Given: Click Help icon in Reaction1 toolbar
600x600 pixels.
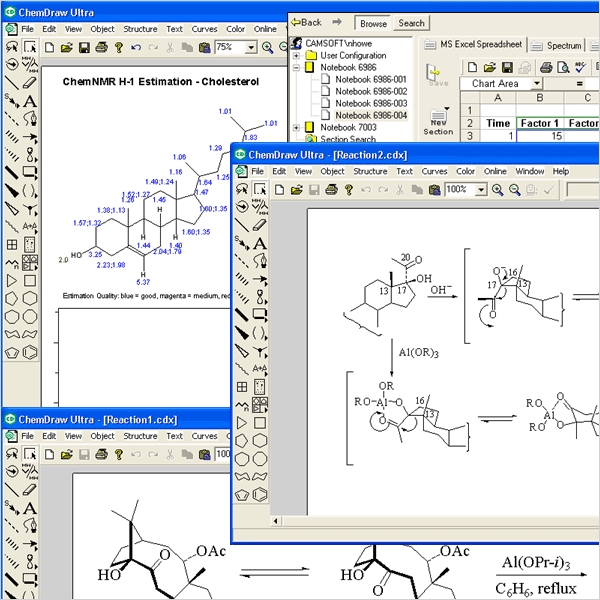Looking at the screenshot, I should [119, 454].
